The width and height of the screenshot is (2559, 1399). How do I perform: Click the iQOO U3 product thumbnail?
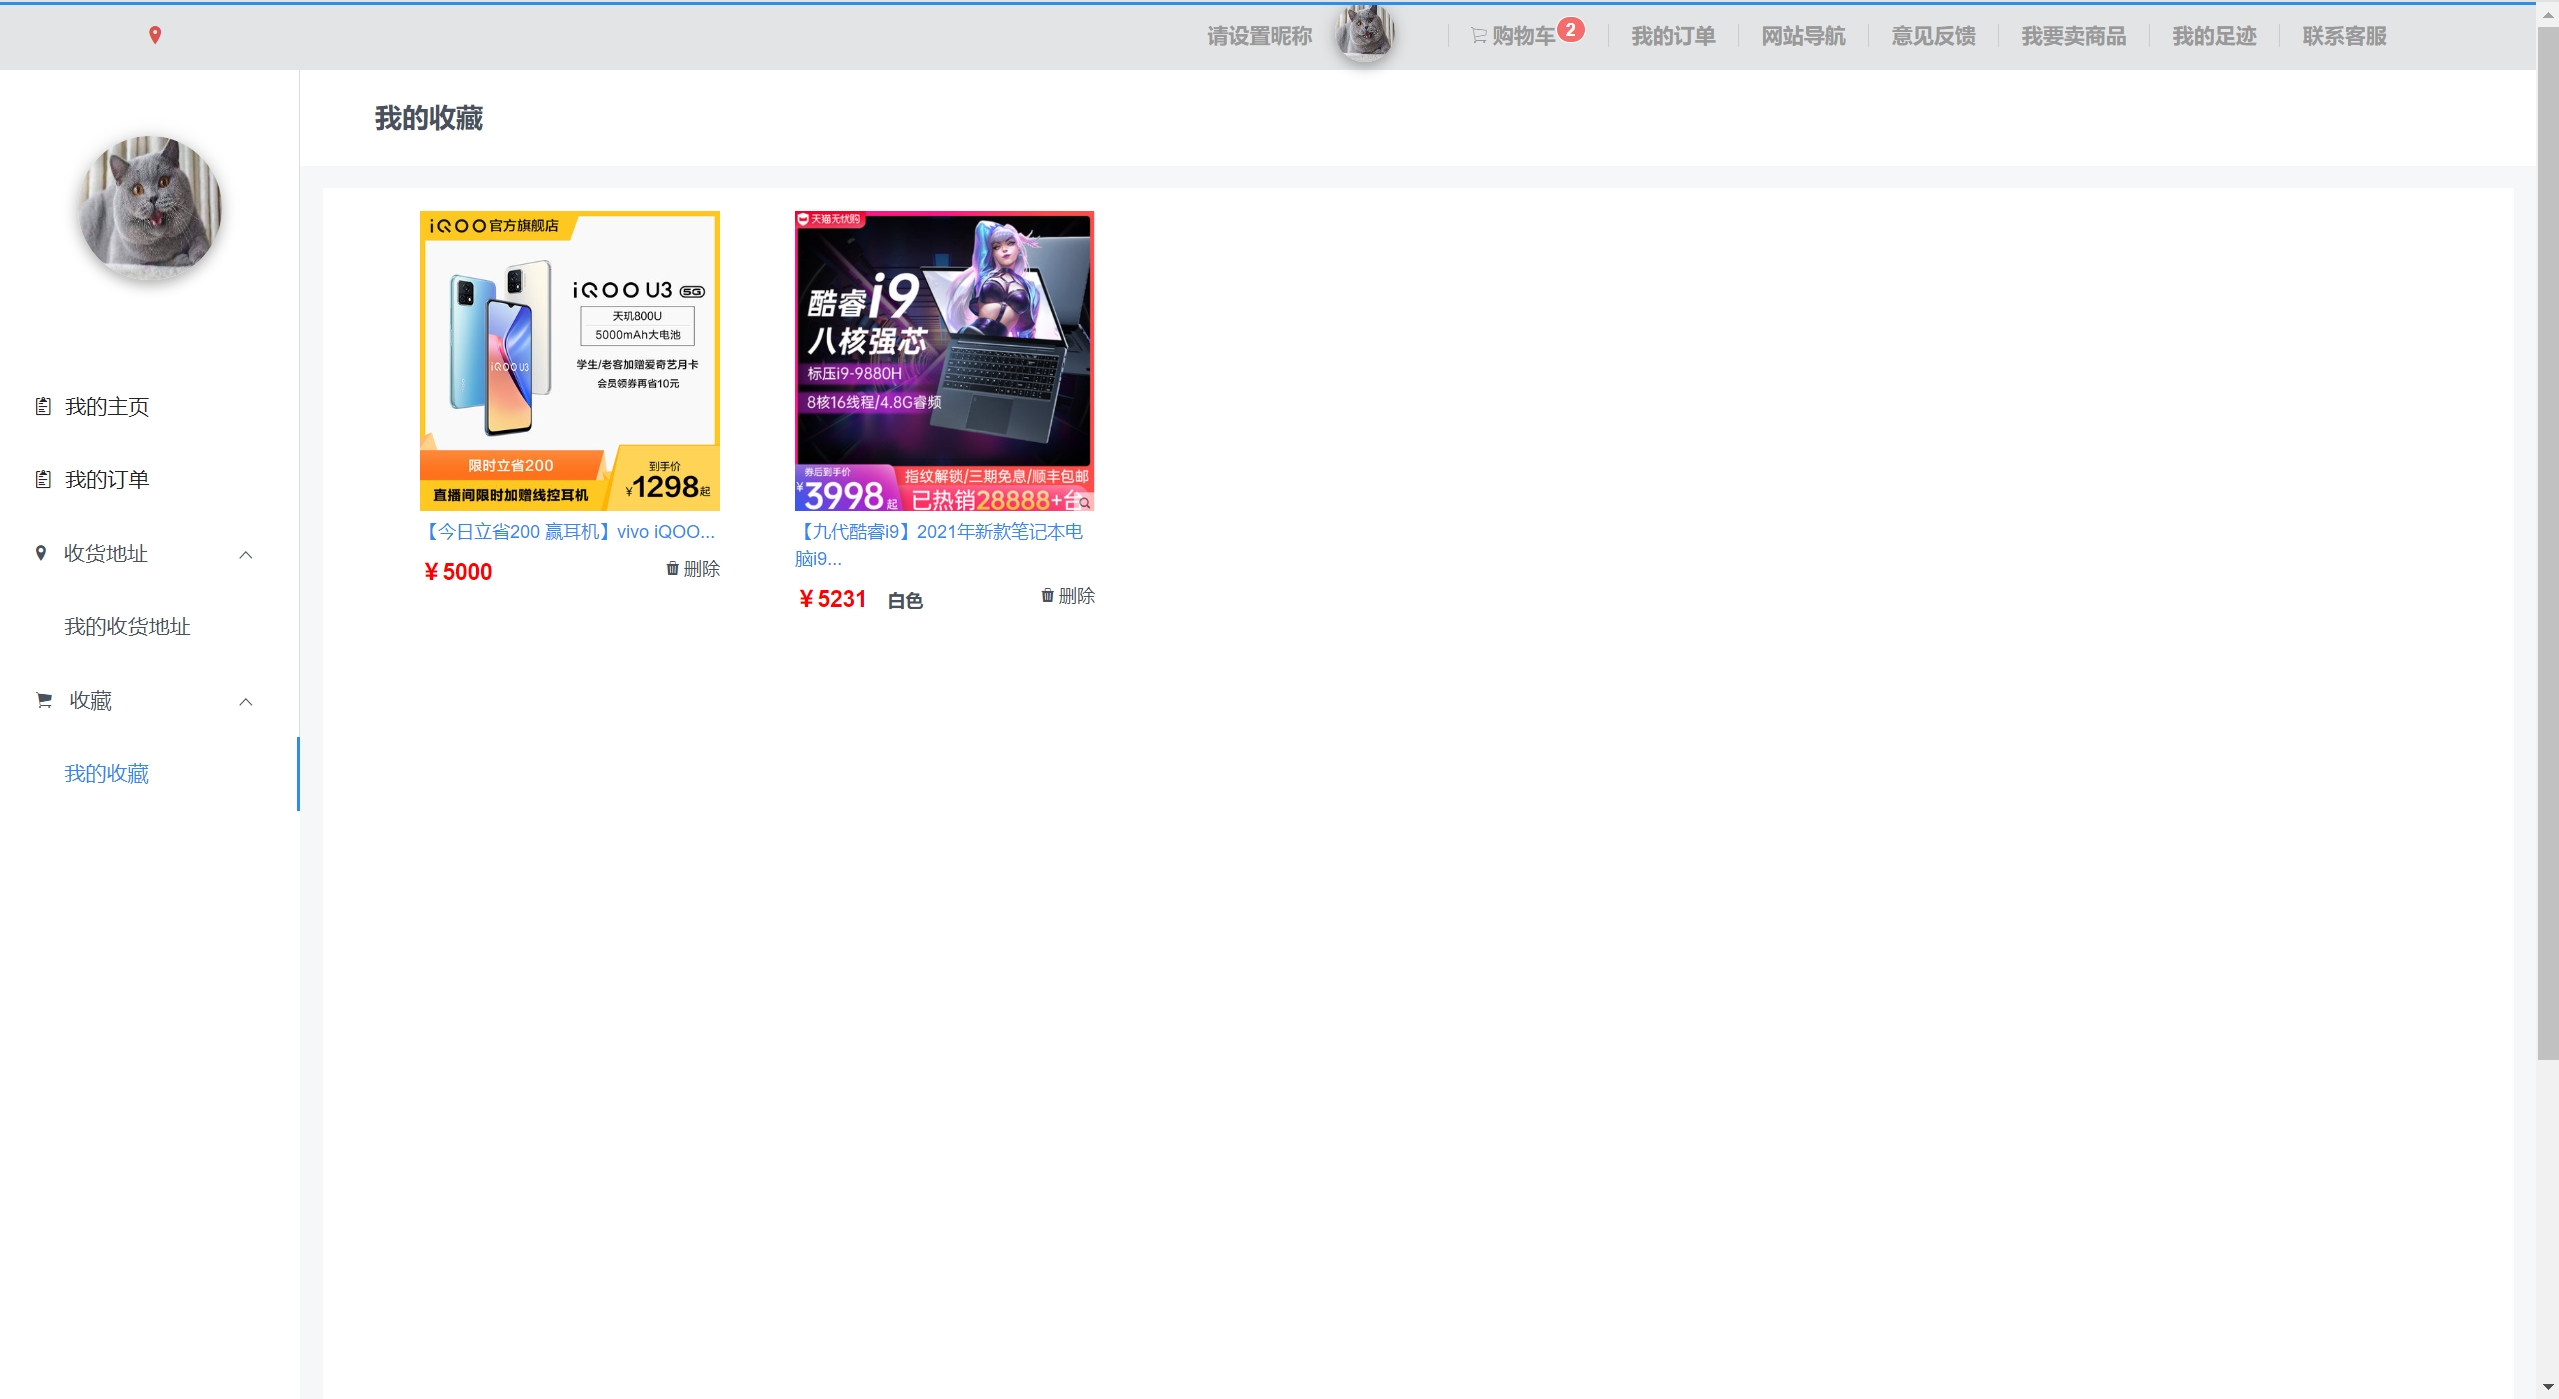point(569,360)
